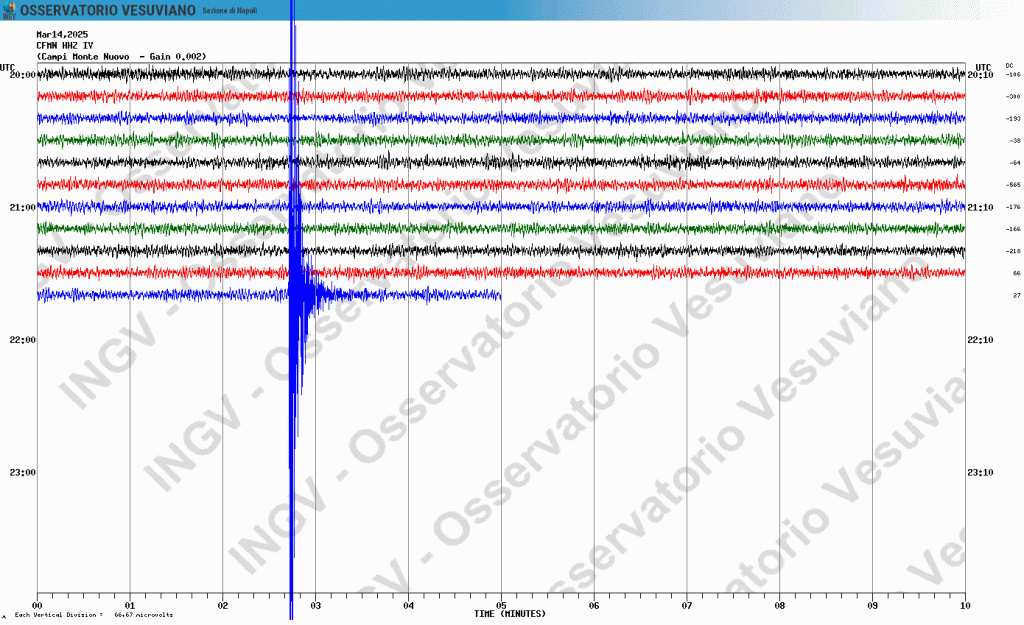
Task: Click the 'Sezione di Napoli' header text
Action: click(x=230, y=11)
